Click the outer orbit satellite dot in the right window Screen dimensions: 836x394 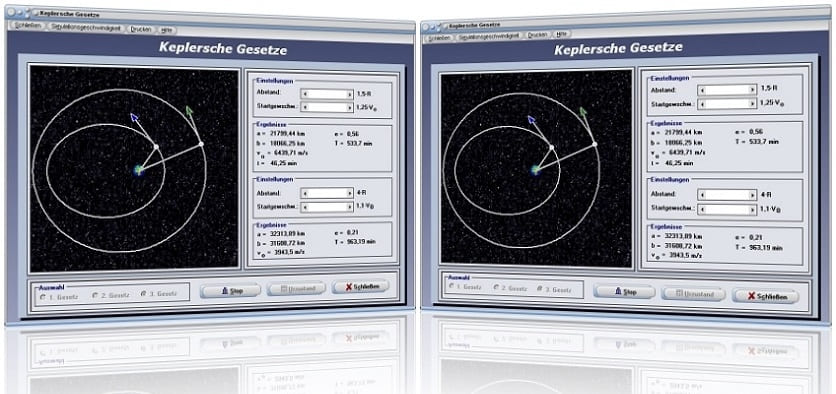(594, 144)
